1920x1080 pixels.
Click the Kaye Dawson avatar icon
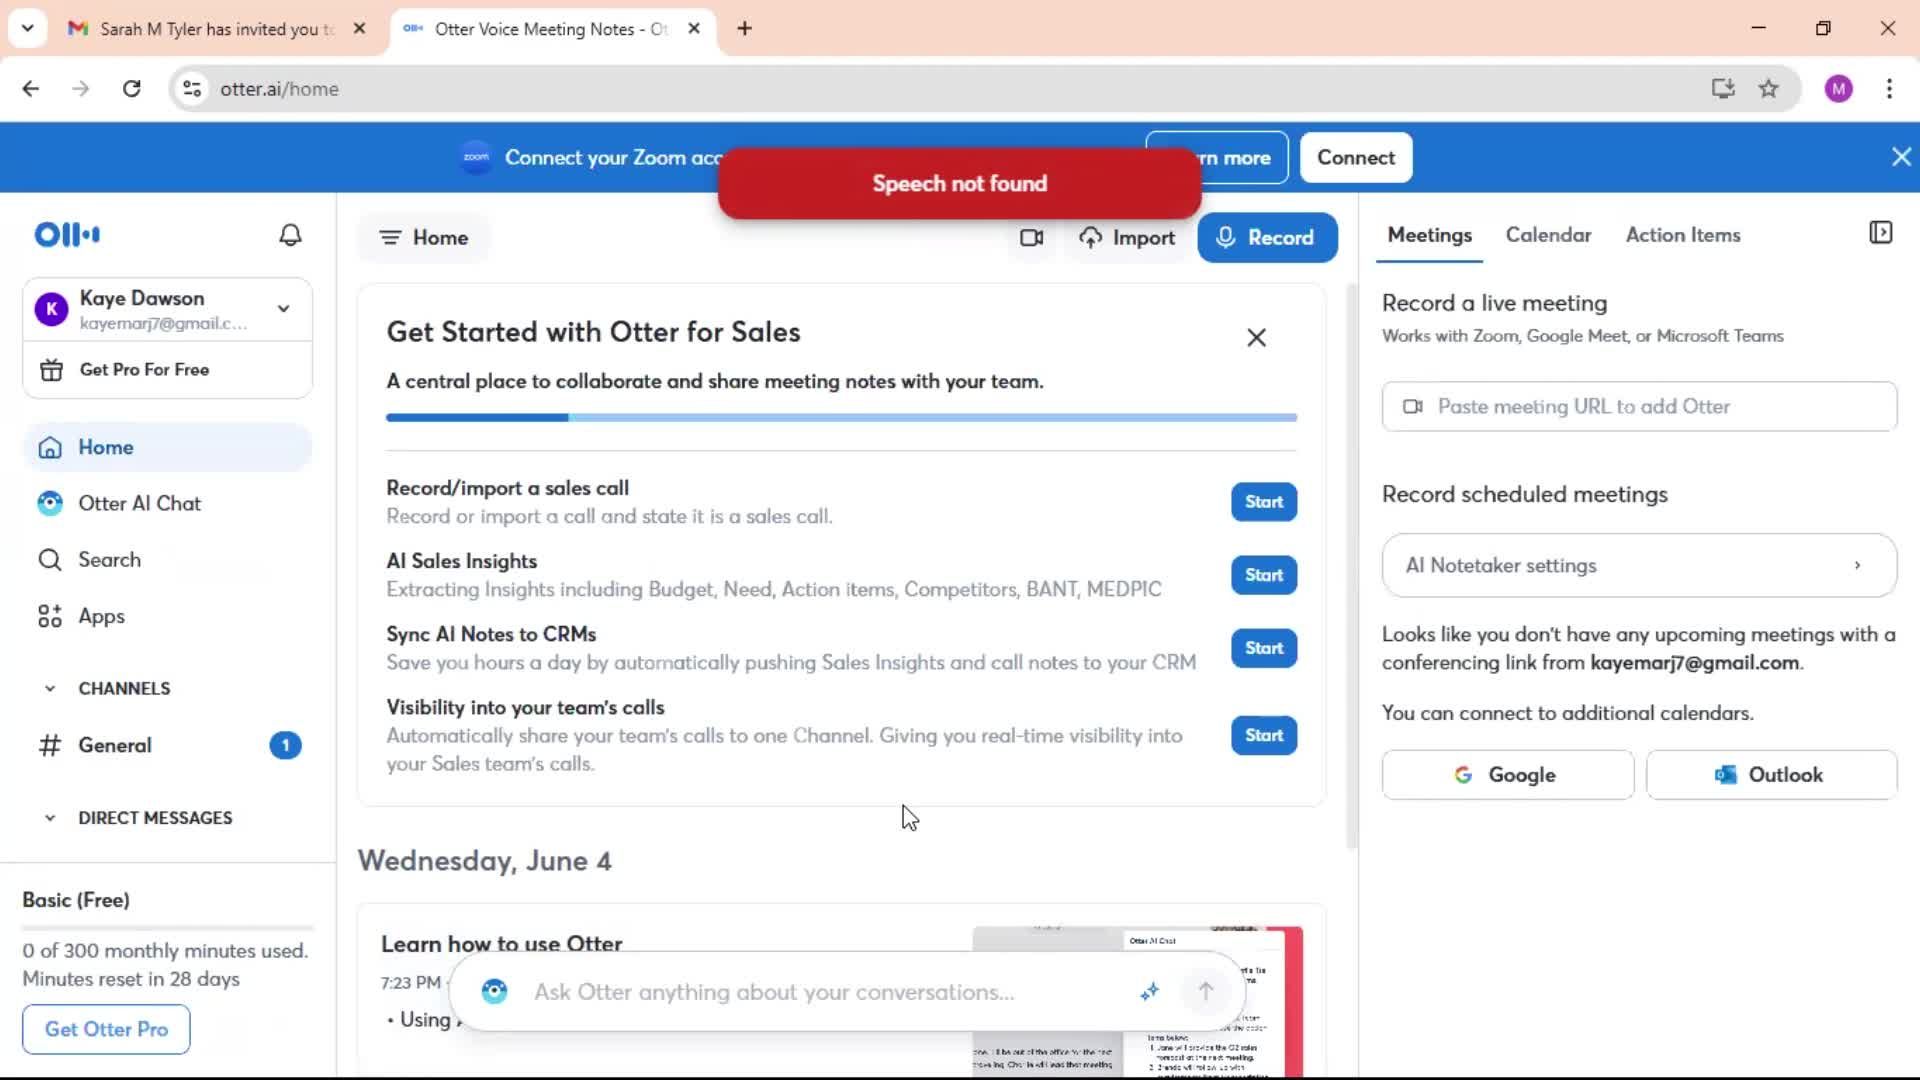click(x=51, y=309)
